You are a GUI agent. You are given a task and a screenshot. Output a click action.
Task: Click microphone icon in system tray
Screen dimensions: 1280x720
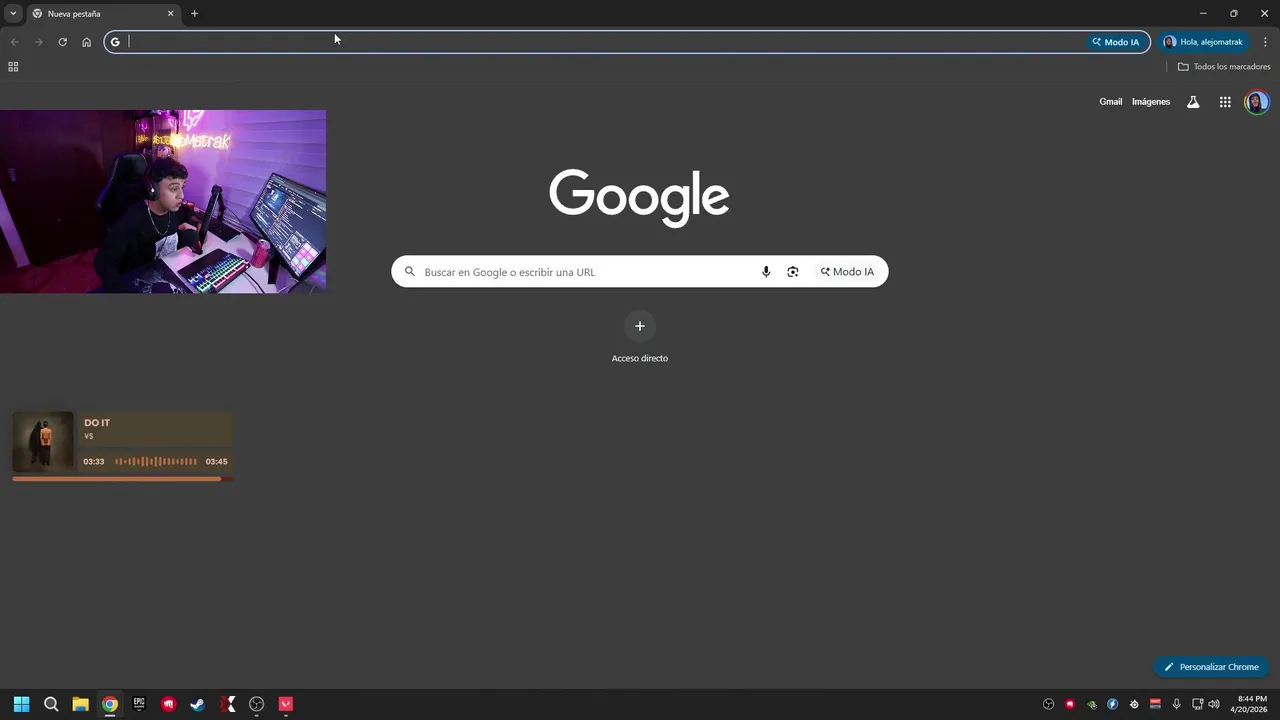click(x=1176, y=704)
